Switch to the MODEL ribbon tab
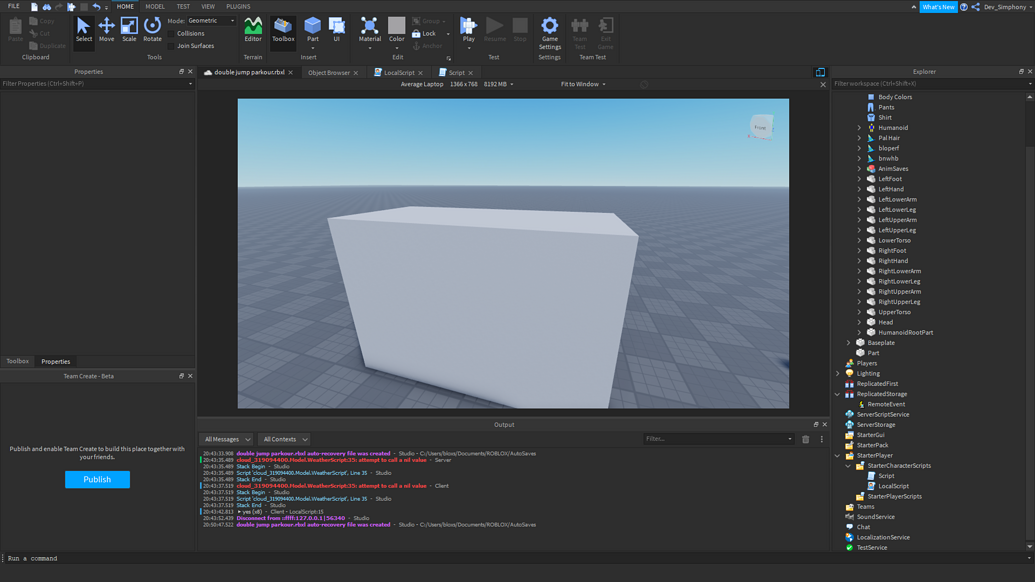Screen dimensions: 1035x582 (x=155, y=7)
